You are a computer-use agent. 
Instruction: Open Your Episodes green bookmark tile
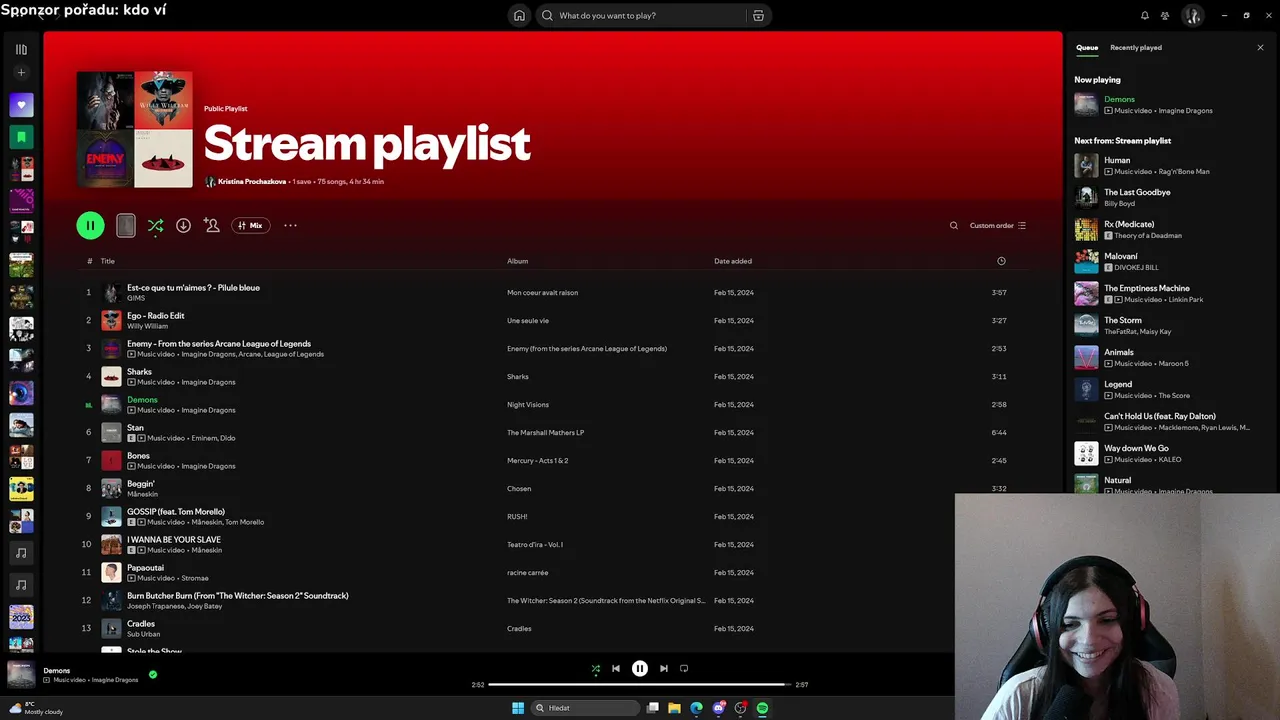pos(21,137)
